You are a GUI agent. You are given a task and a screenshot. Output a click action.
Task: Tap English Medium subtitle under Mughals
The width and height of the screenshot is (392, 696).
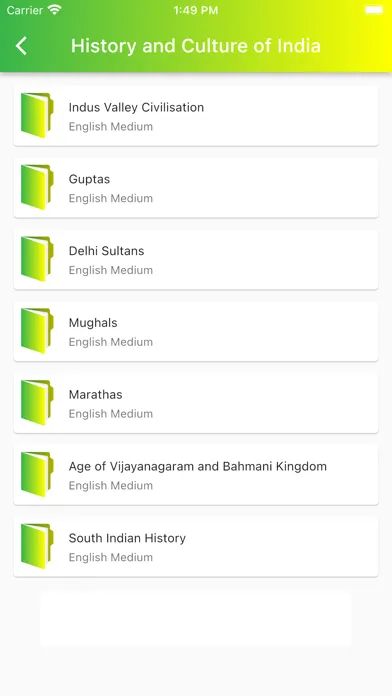[x=111, y=342]
